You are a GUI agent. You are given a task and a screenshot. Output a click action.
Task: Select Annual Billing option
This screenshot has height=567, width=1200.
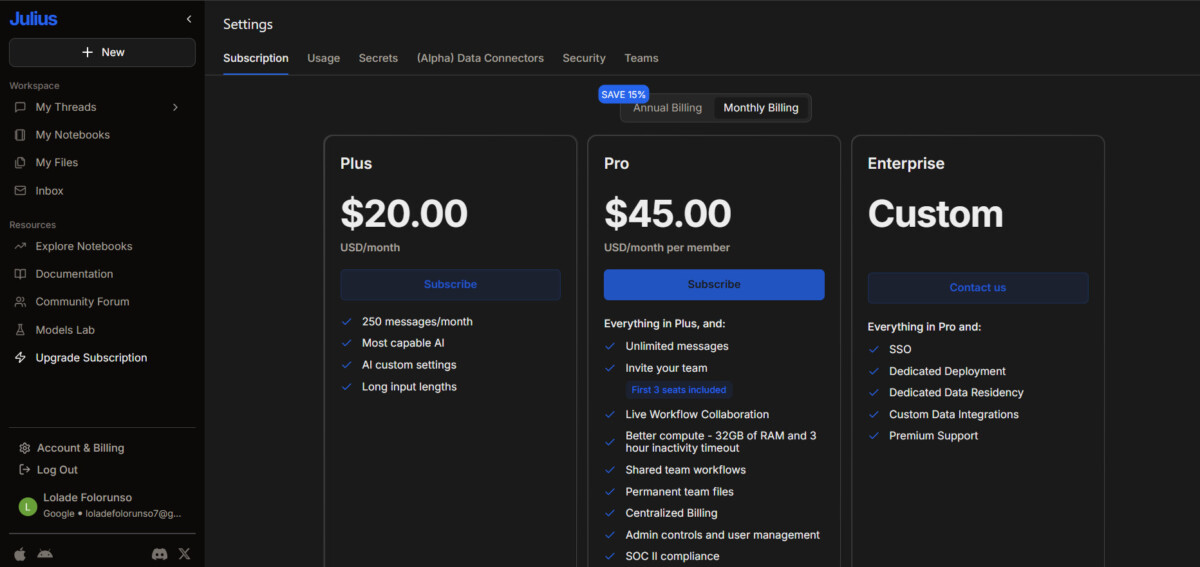click(x=667, y=108)
